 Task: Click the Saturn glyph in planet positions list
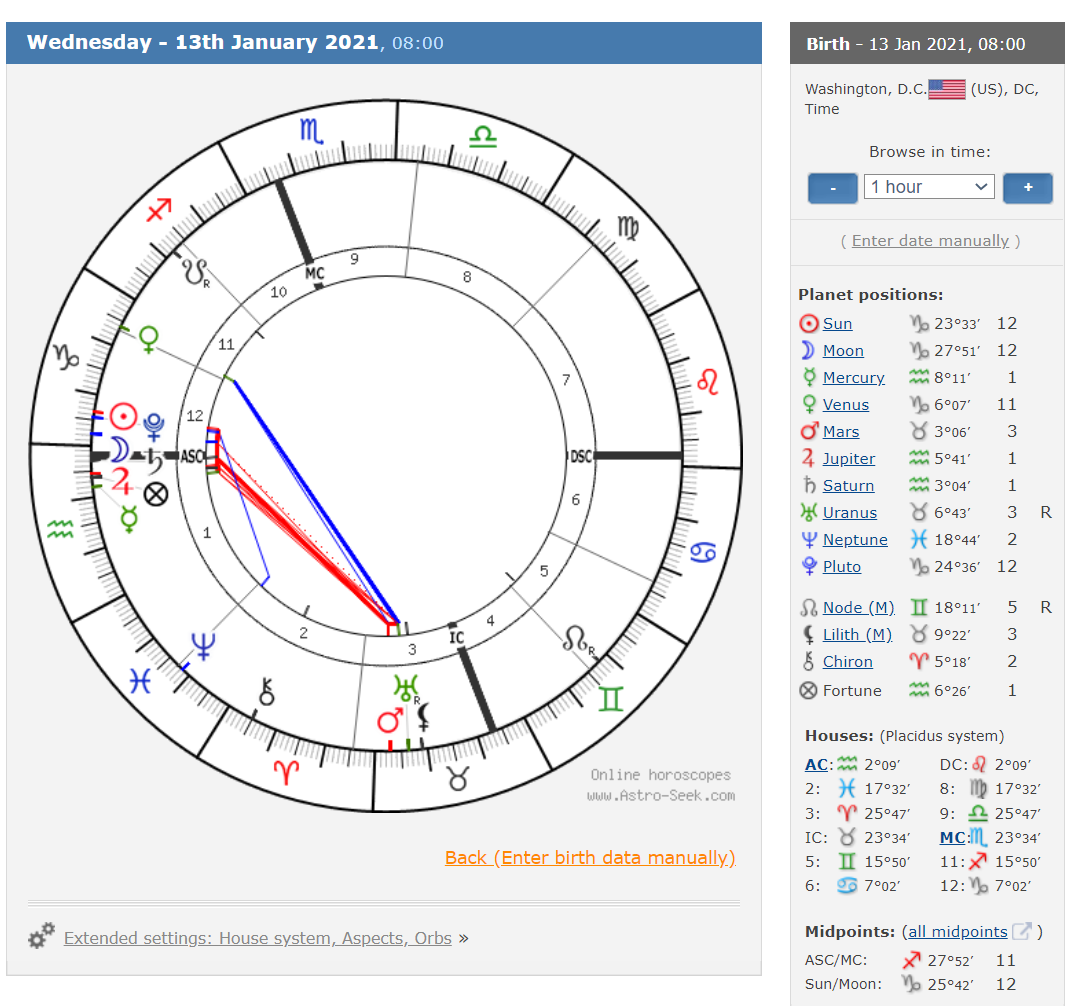coord(809,485)
